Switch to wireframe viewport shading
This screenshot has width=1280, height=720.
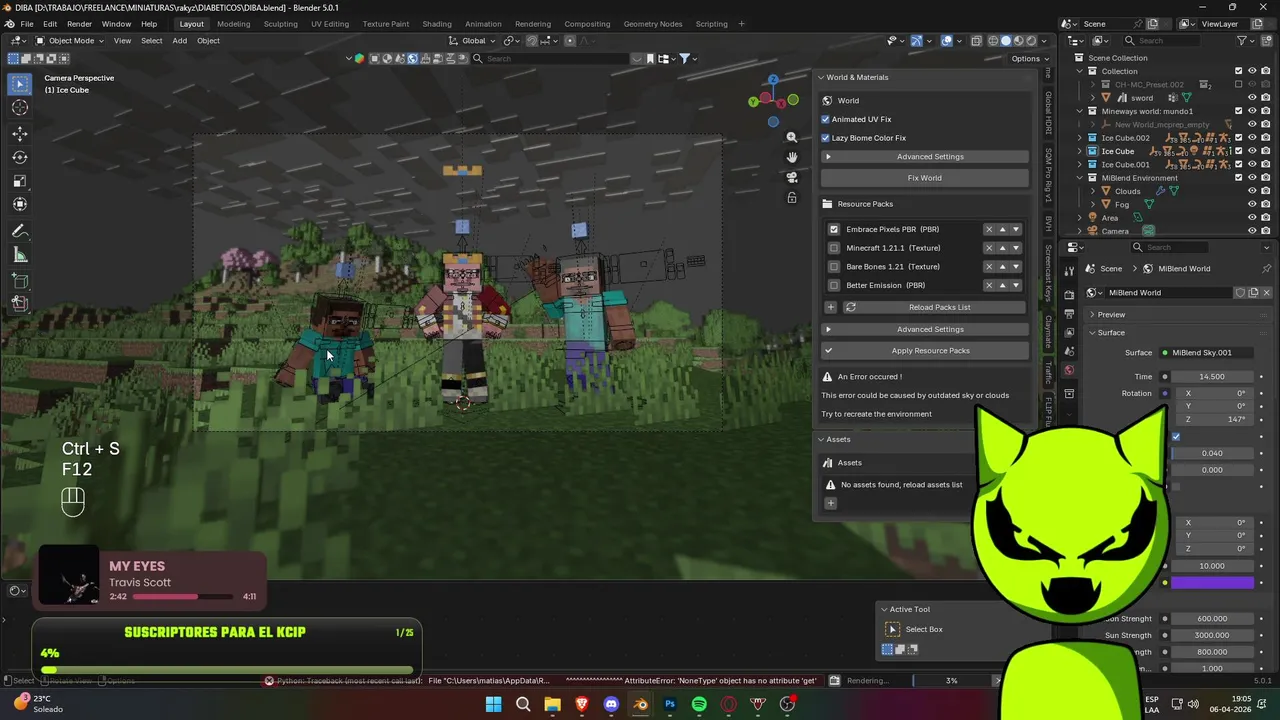[x=993, y=41]
